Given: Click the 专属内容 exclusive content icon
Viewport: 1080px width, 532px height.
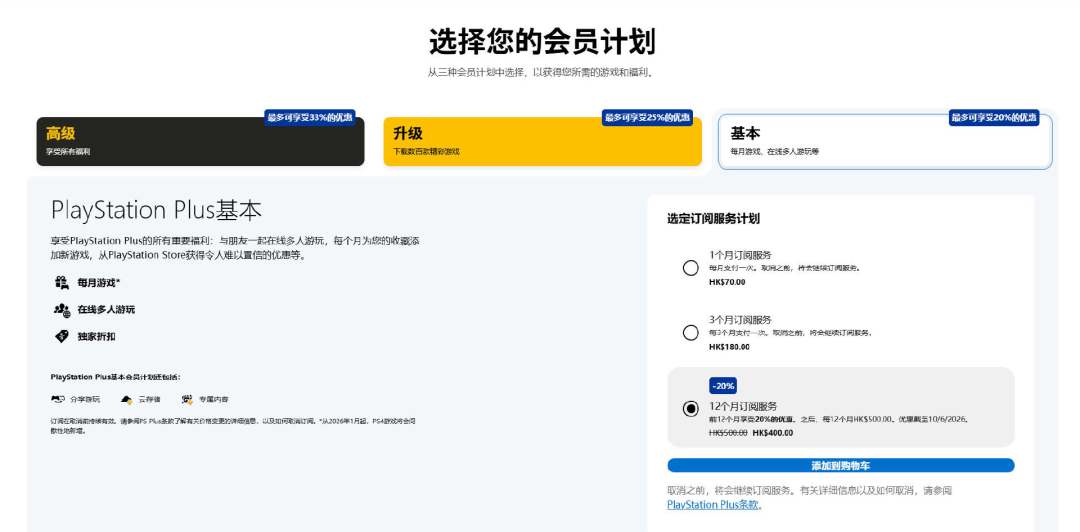Looking at the screenshot, I should pyautogui.click(x=187, y=399).
